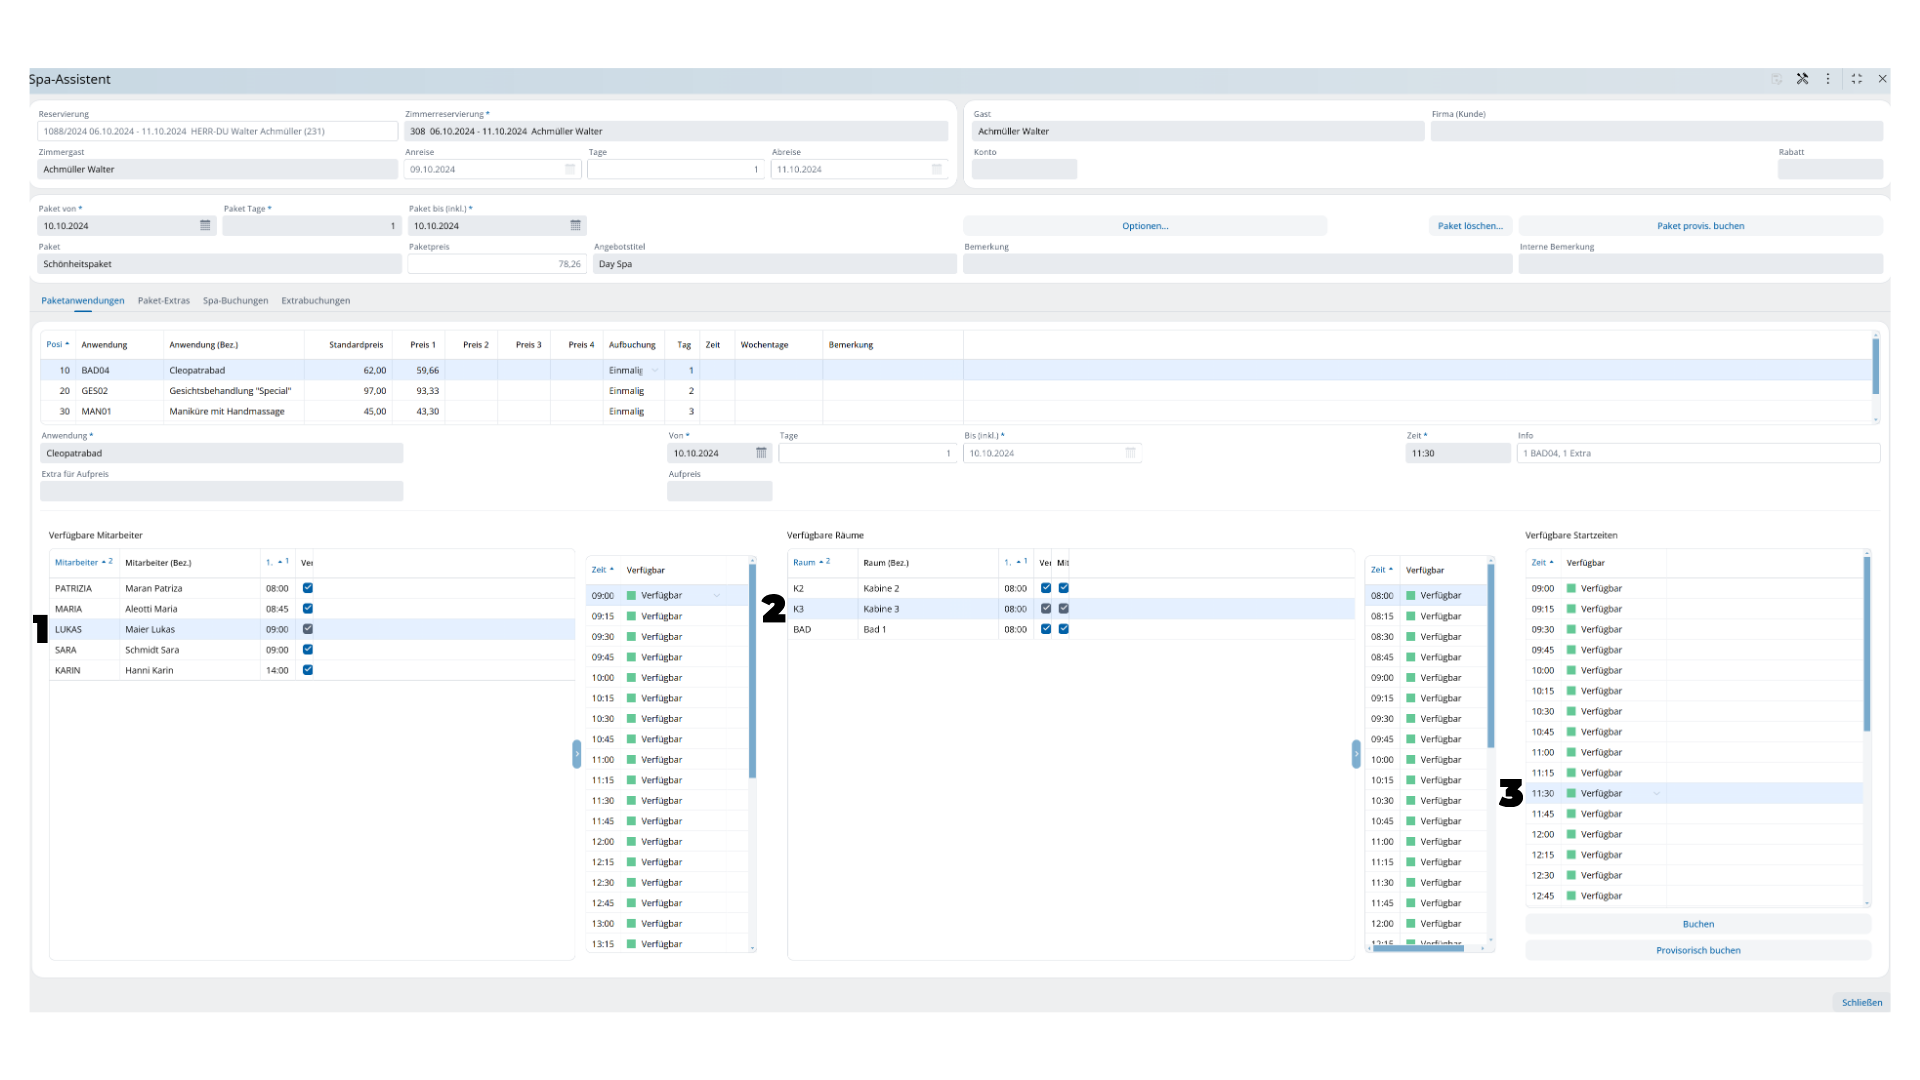Click into the Paketpreis input field
The height and width of the screenshot is (1080, 1920).
[x=495, y=264]
